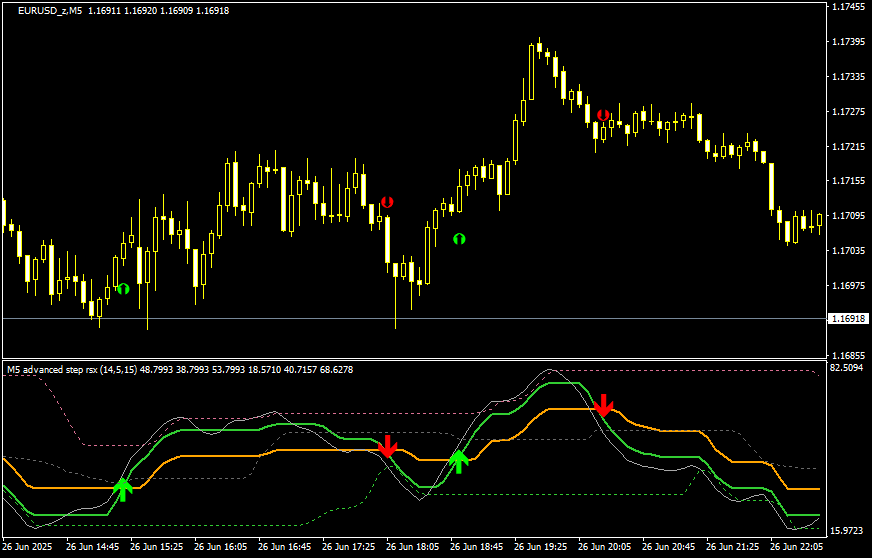Click price axis label 1.17155
872x558 pixels.
pyautogui.click(x=848, y=181)
